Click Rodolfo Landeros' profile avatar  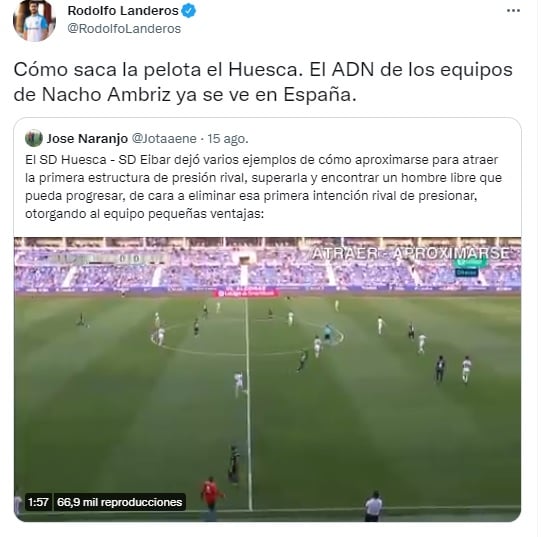(x=34, y=20)
